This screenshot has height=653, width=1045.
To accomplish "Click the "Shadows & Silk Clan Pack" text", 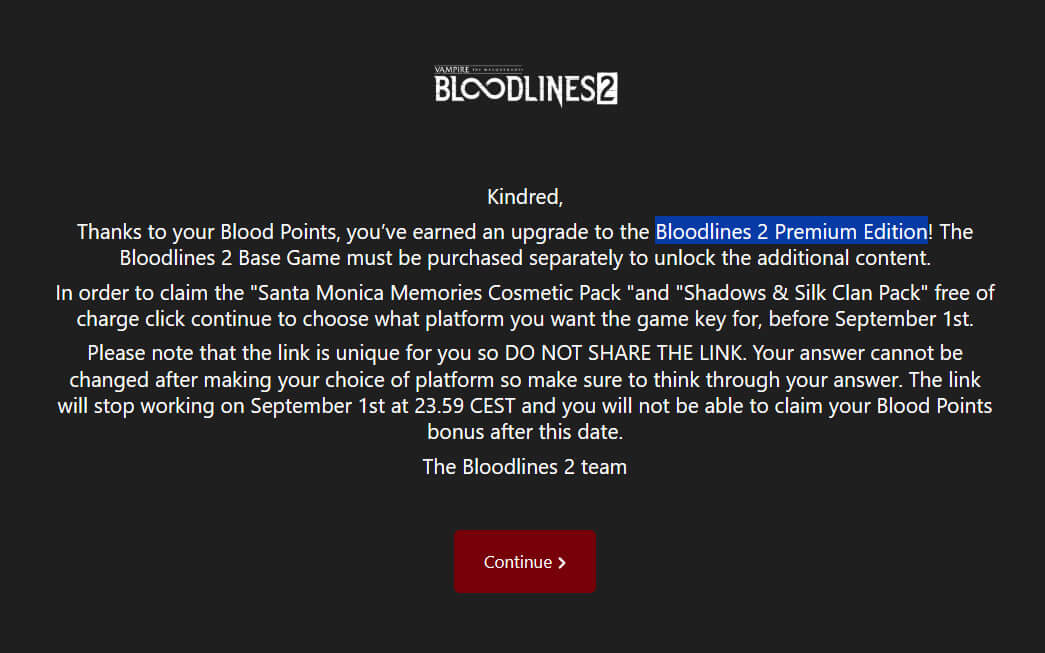I will (802, 293).
